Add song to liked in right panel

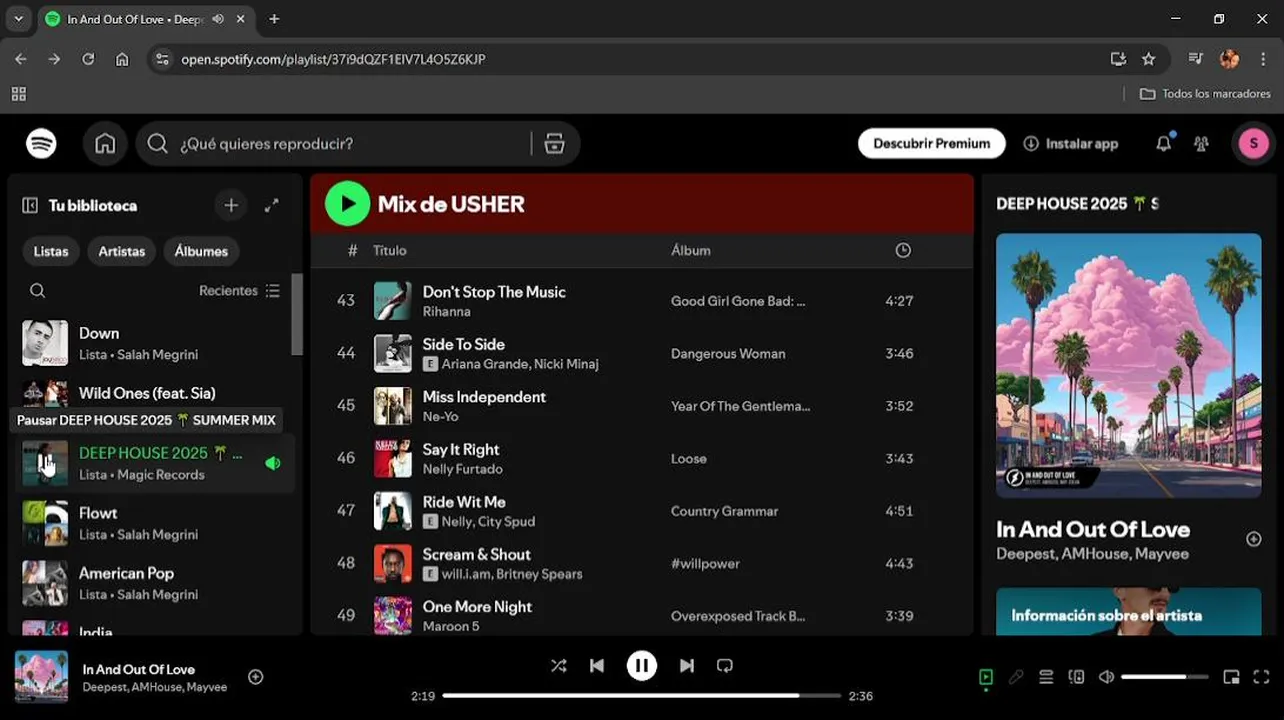click(1253, 539)
